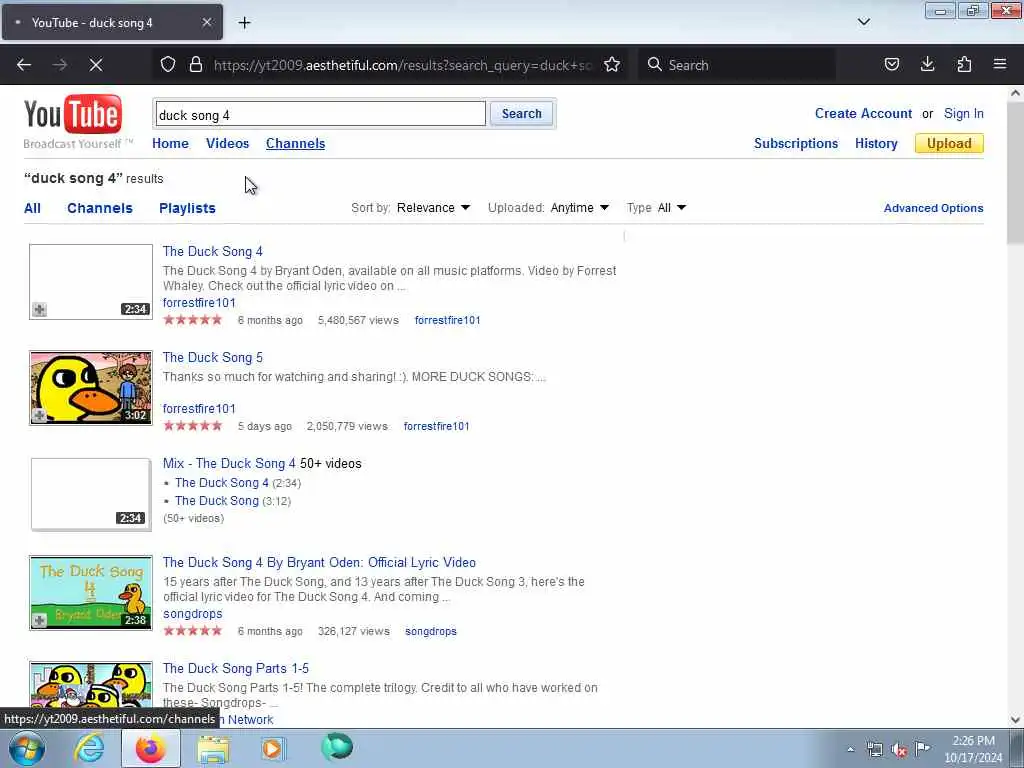The height and width of the screenshot is (768, 1024).
Task: Go to Home in YouTube navigation
Action: (170, 144)
